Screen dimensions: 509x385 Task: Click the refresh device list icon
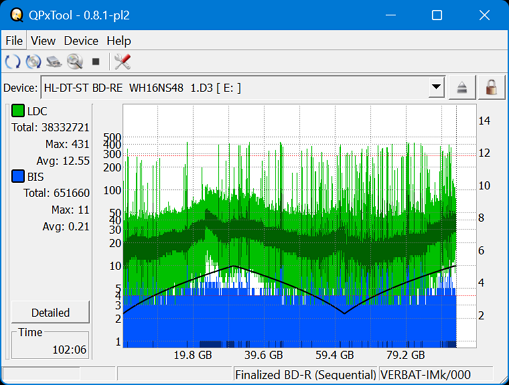point(13,62)
